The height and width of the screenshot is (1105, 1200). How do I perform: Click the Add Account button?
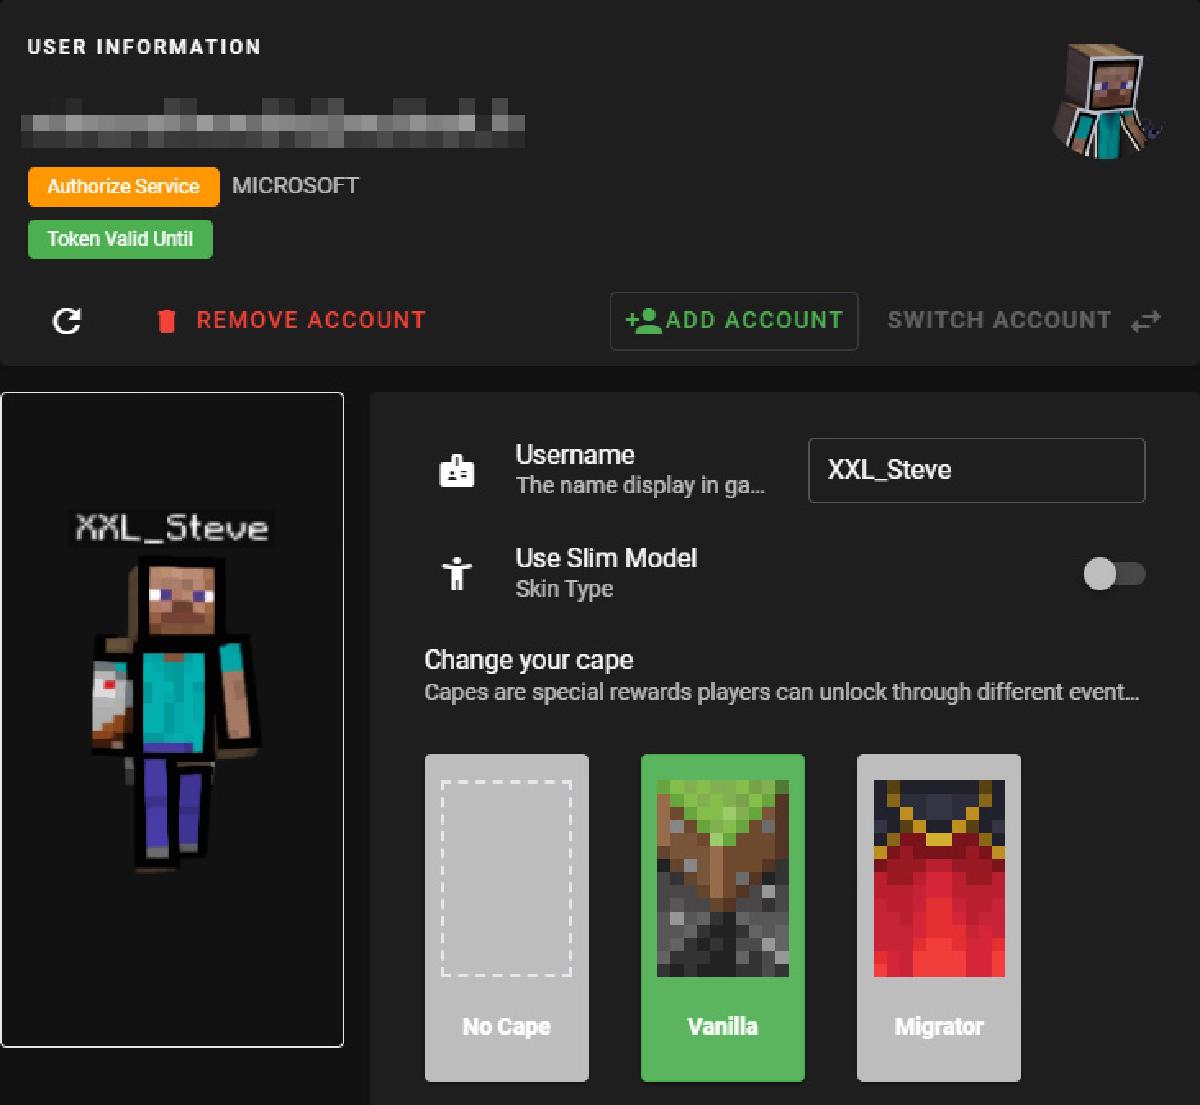click(x=733, y=320)
